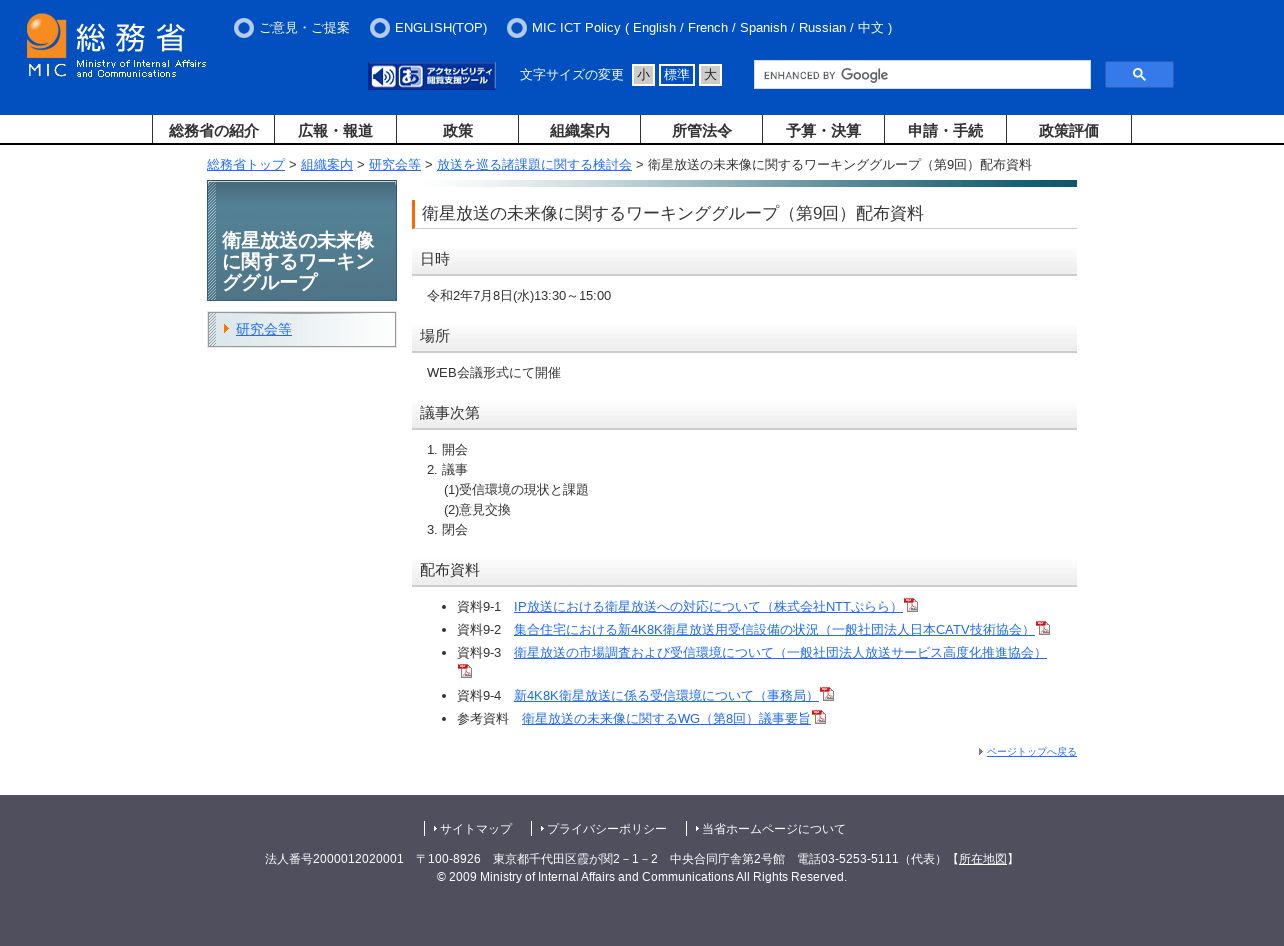Open the 広報・報道 menu
The height and width of the screenshot is (946, 1284).
(336, 130)
